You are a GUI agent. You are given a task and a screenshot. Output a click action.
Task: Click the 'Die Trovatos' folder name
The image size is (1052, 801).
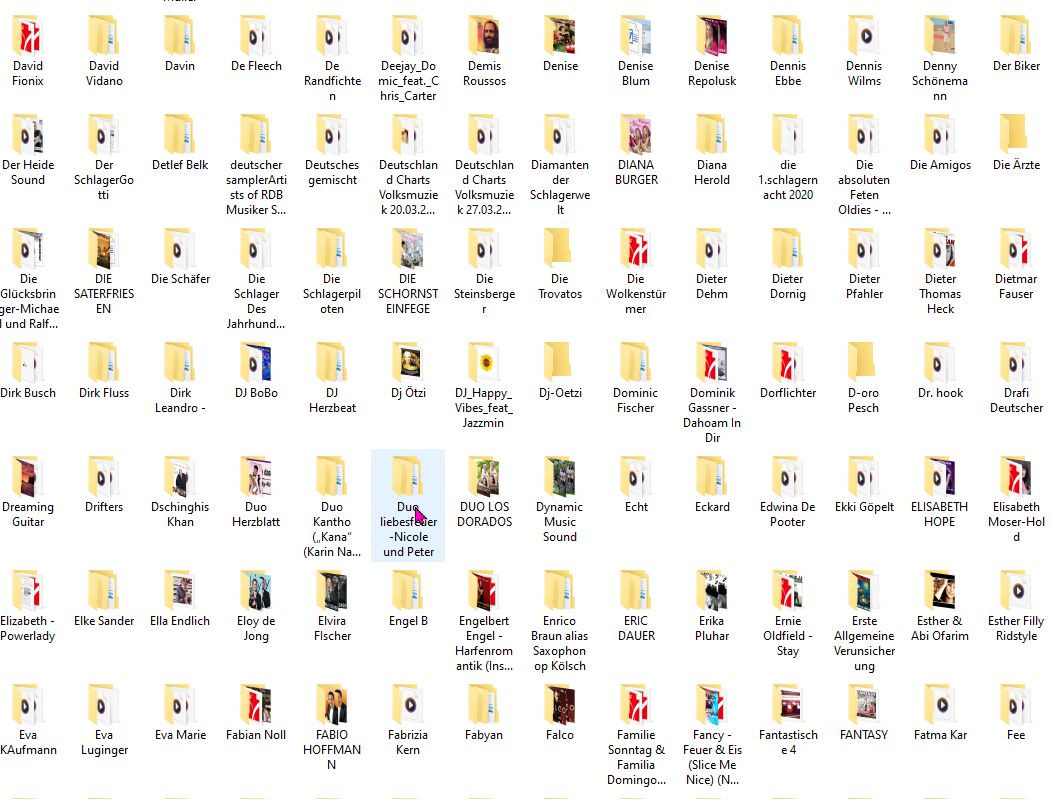coord(560,286)
